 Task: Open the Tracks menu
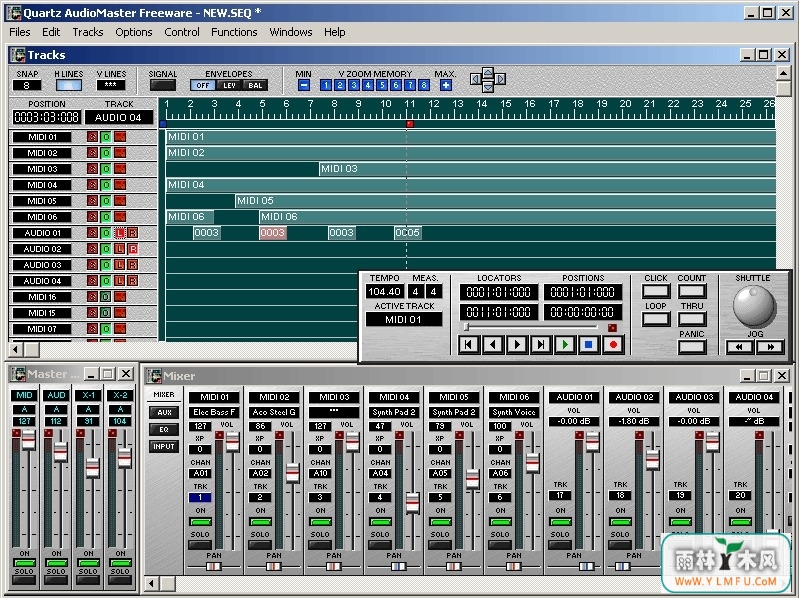pyautogui.click(x=88, y=32)
